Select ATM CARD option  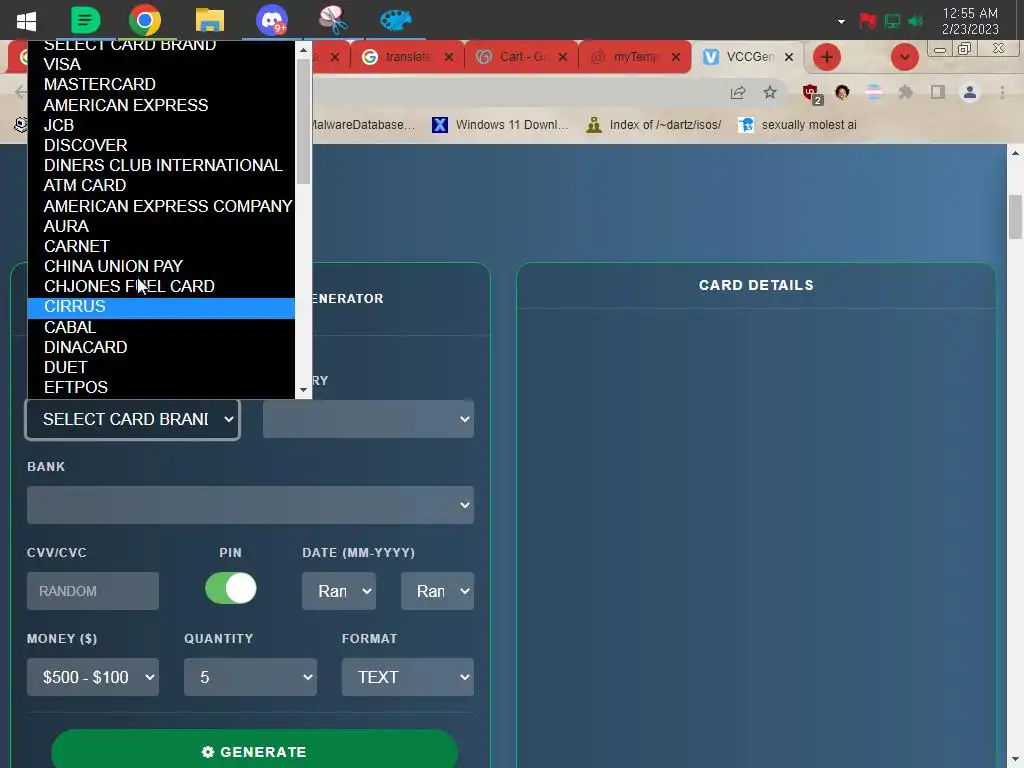(161, 185)
